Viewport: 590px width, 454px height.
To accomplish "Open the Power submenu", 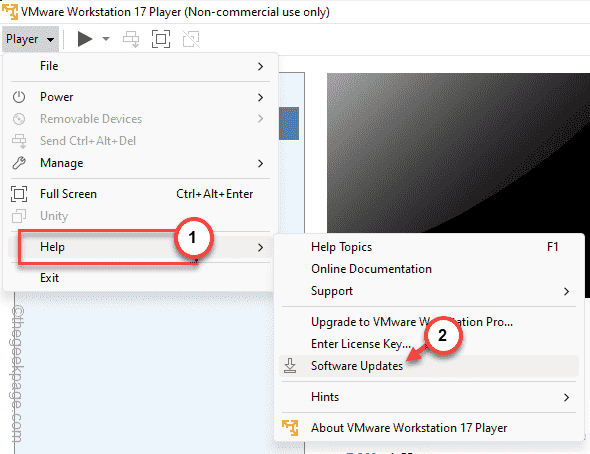I will [x=140, y=97].
